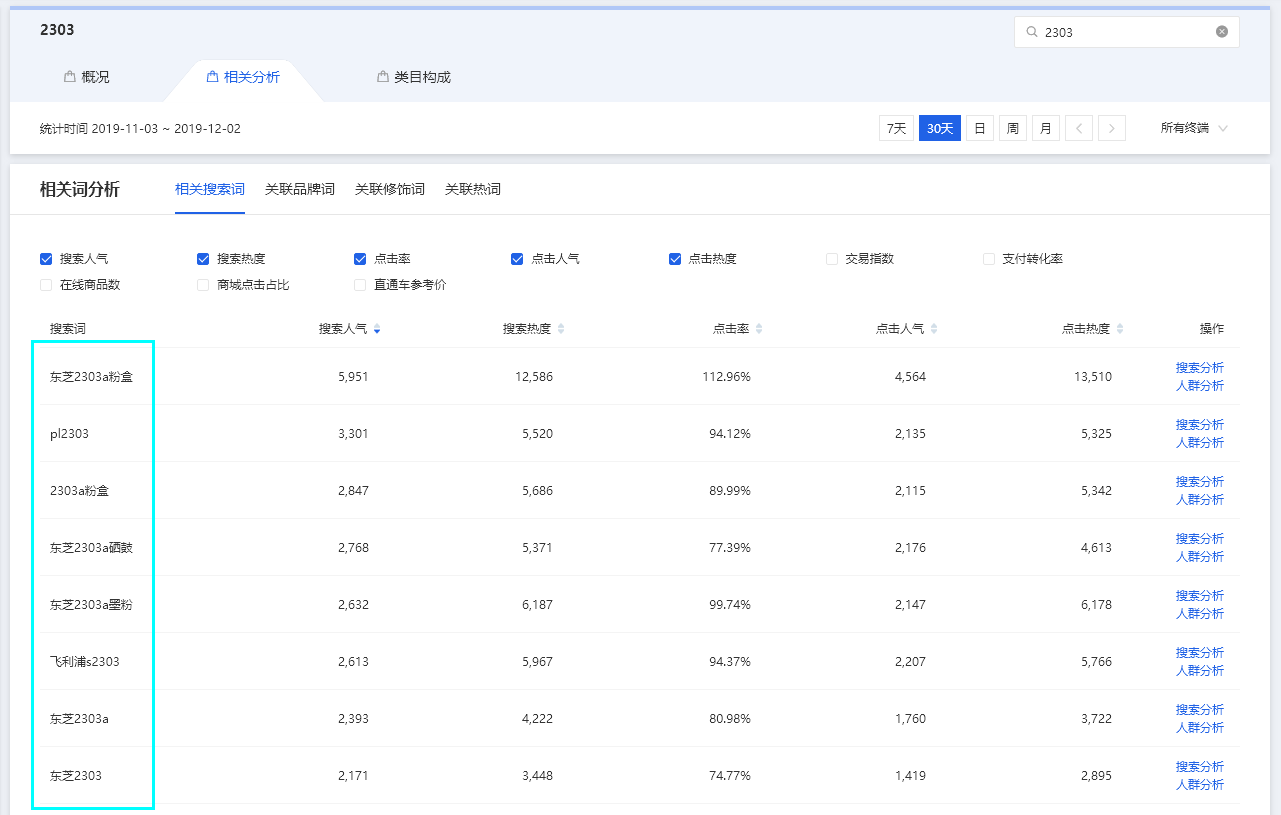1281x815 pixels.
Task: Sort by 点击率 column arrow
Action: click(x=759, y=329)
